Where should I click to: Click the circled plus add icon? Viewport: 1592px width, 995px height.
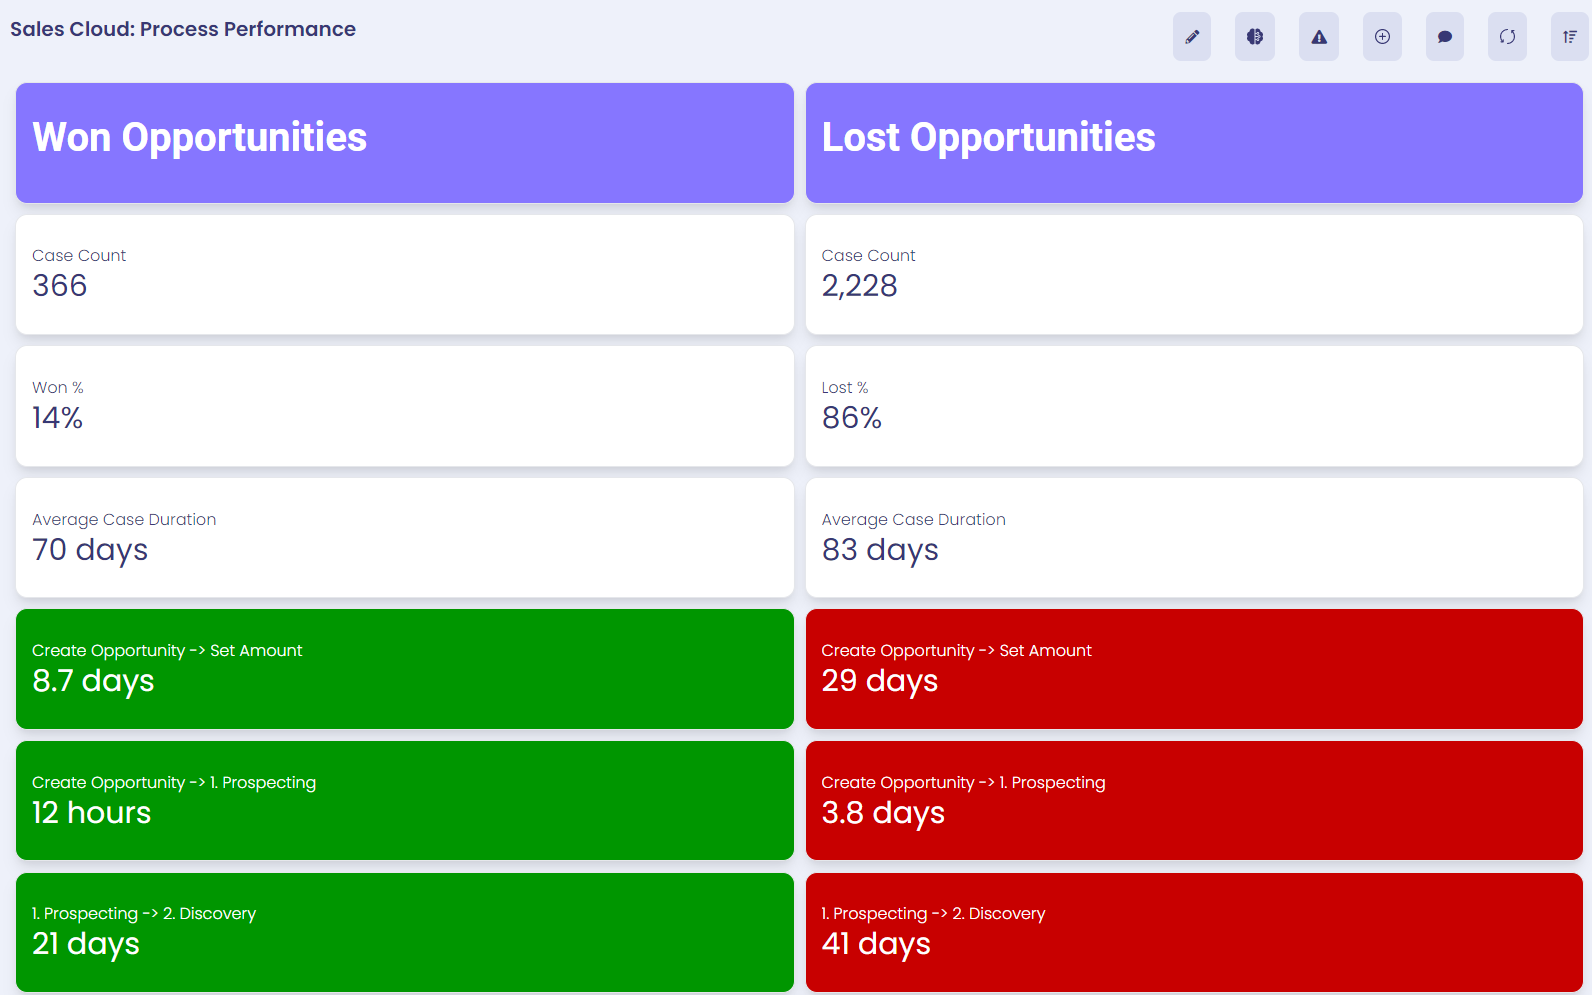(x=1382, y=37)
